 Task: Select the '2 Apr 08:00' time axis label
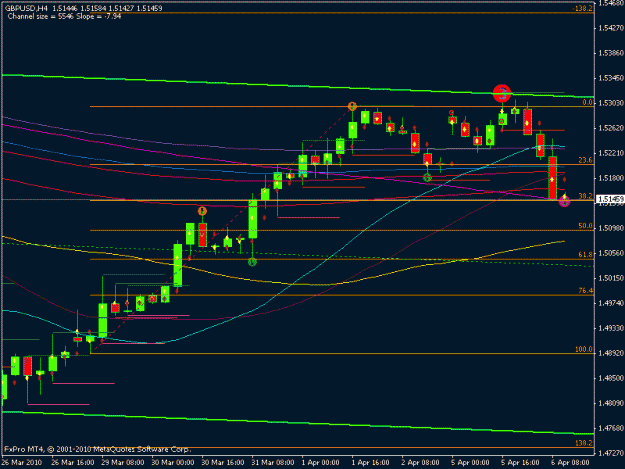pos(420,463)
